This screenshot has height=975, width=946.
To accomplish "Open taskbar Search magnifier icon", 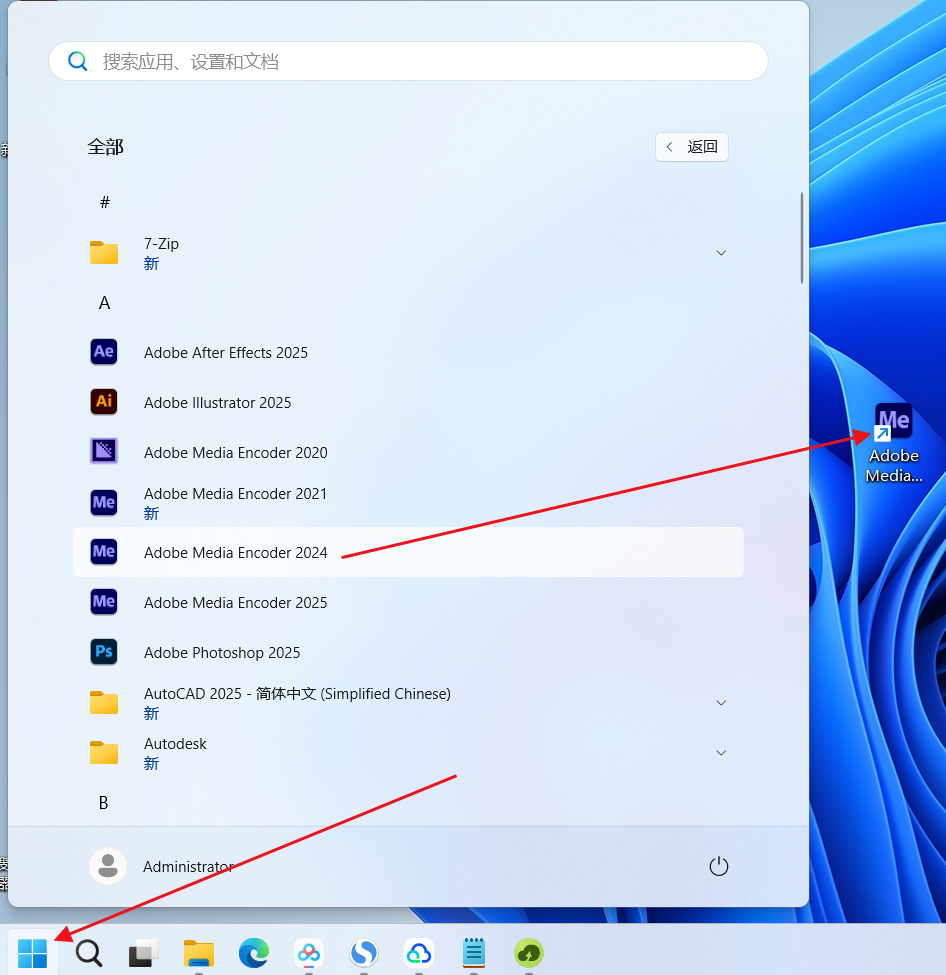I will [x=88, y=953].
